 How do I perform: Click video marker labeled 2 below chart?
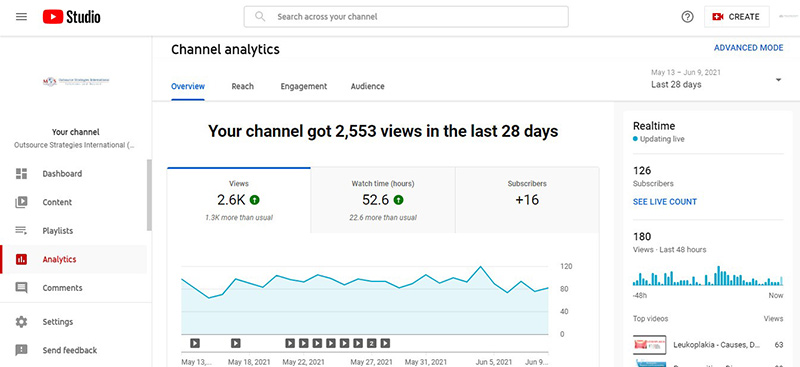372,343
